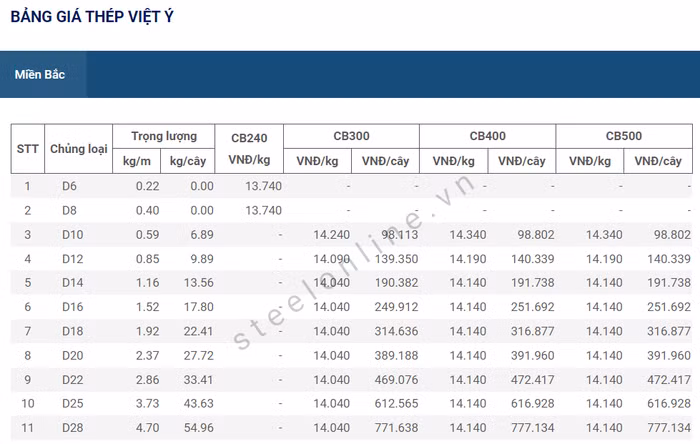This screenshot has height=444, width=700.
Task: Click the Trọng lượng column header
Action: click(x=164, y=136)
